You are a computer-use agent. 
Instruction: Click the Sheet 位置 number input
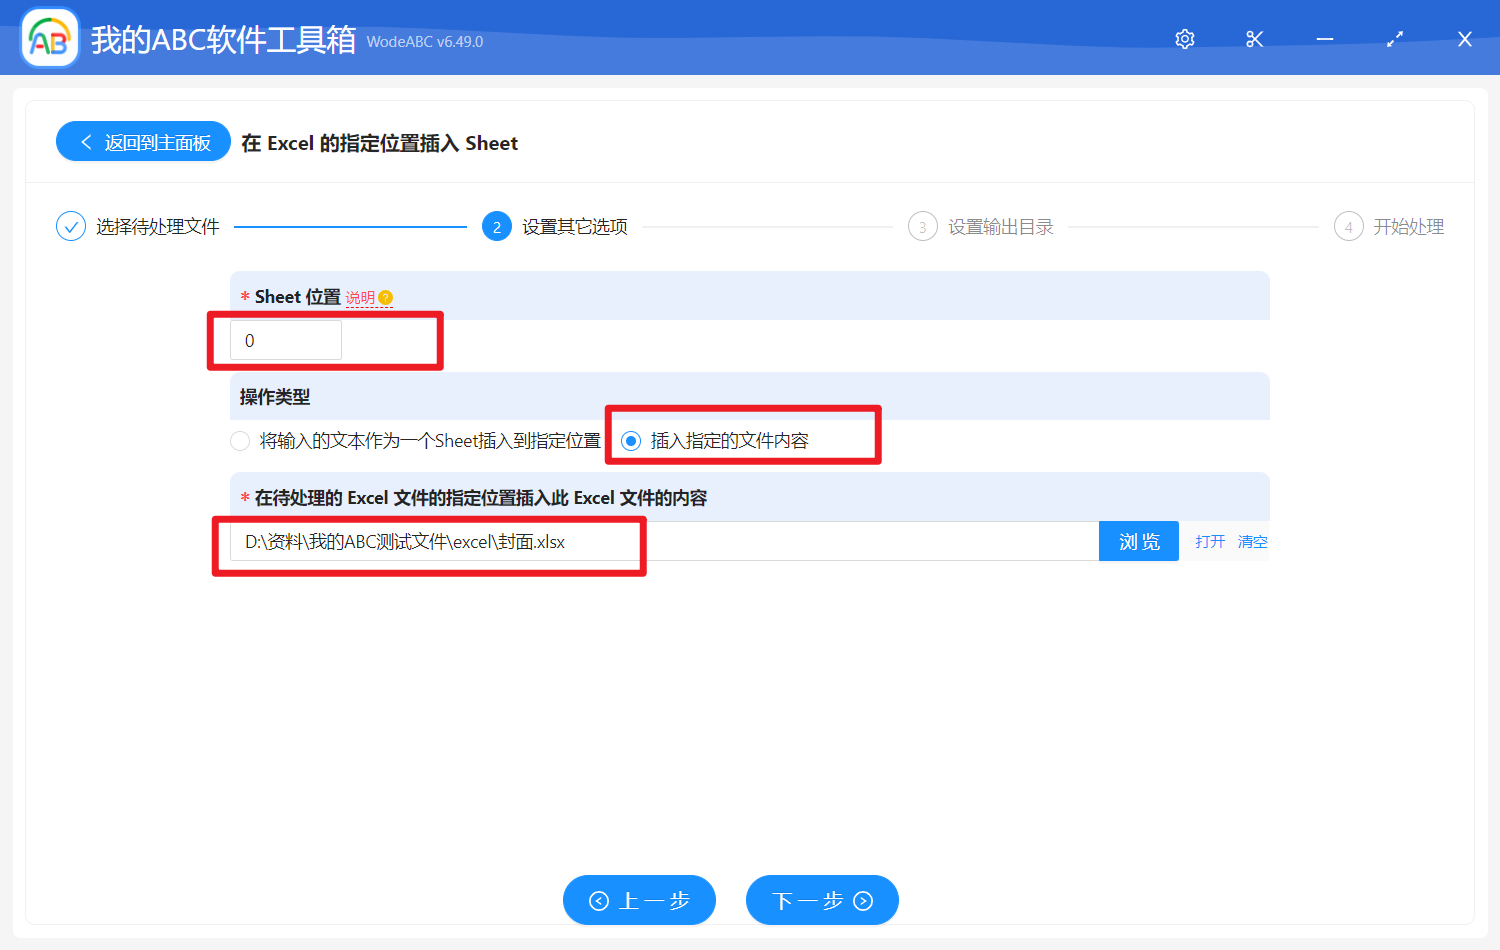click(x=285, y=340)
